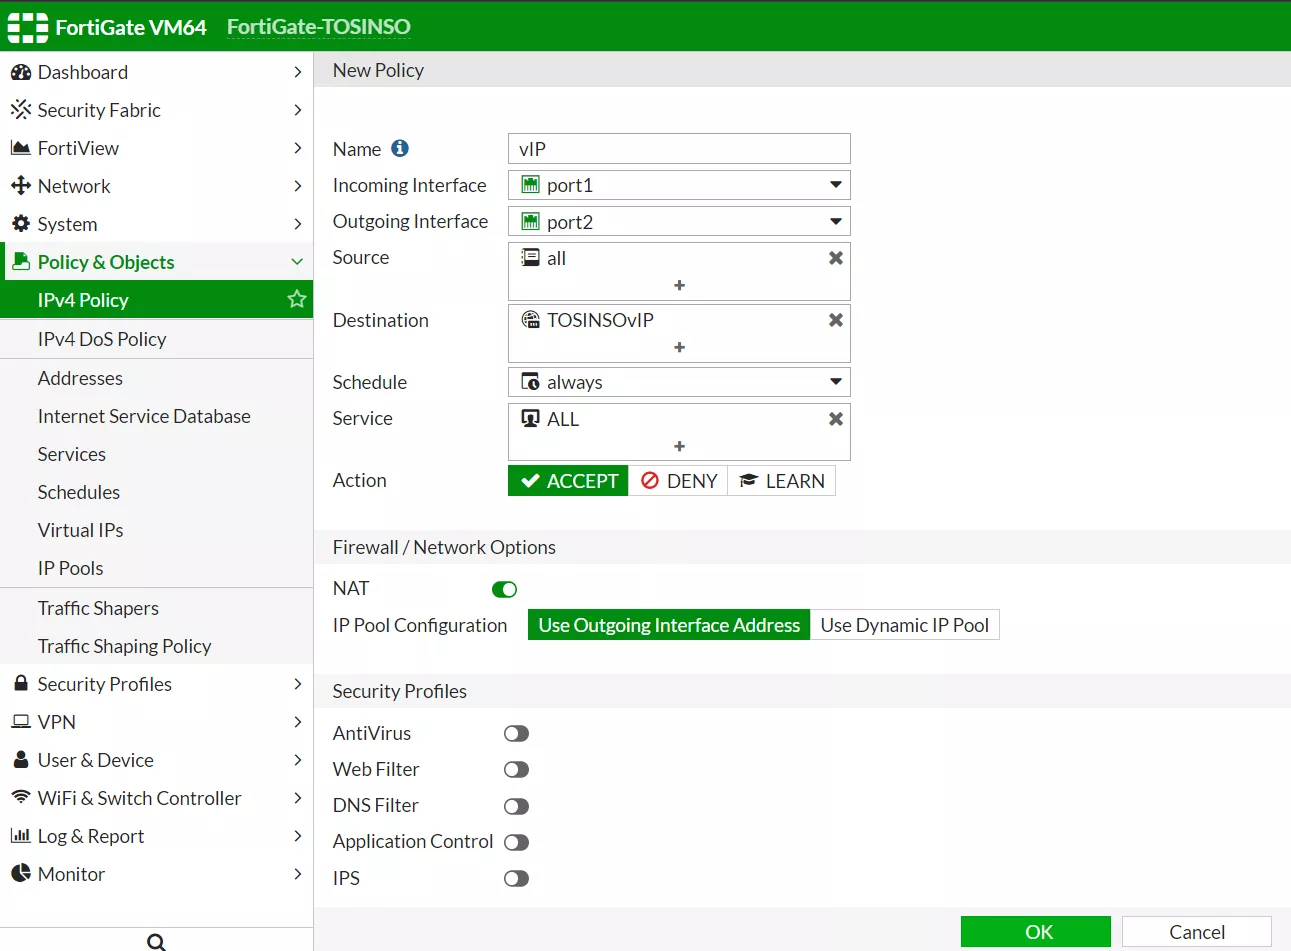The height and width of the screenshot is (951, 1291).
Task: Disable the NAT toggle
Action: (504, 589)
